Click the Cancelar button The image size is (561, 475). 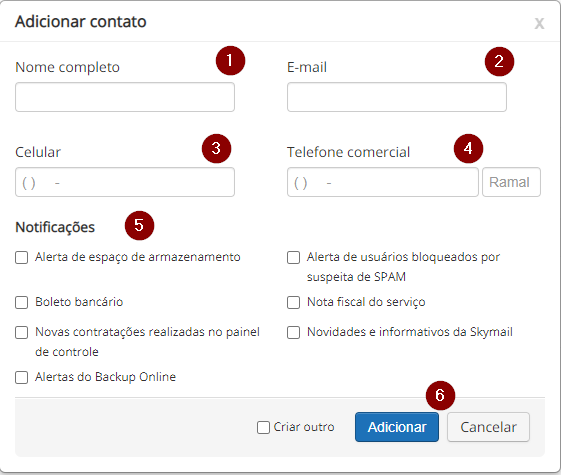(488, 427)
